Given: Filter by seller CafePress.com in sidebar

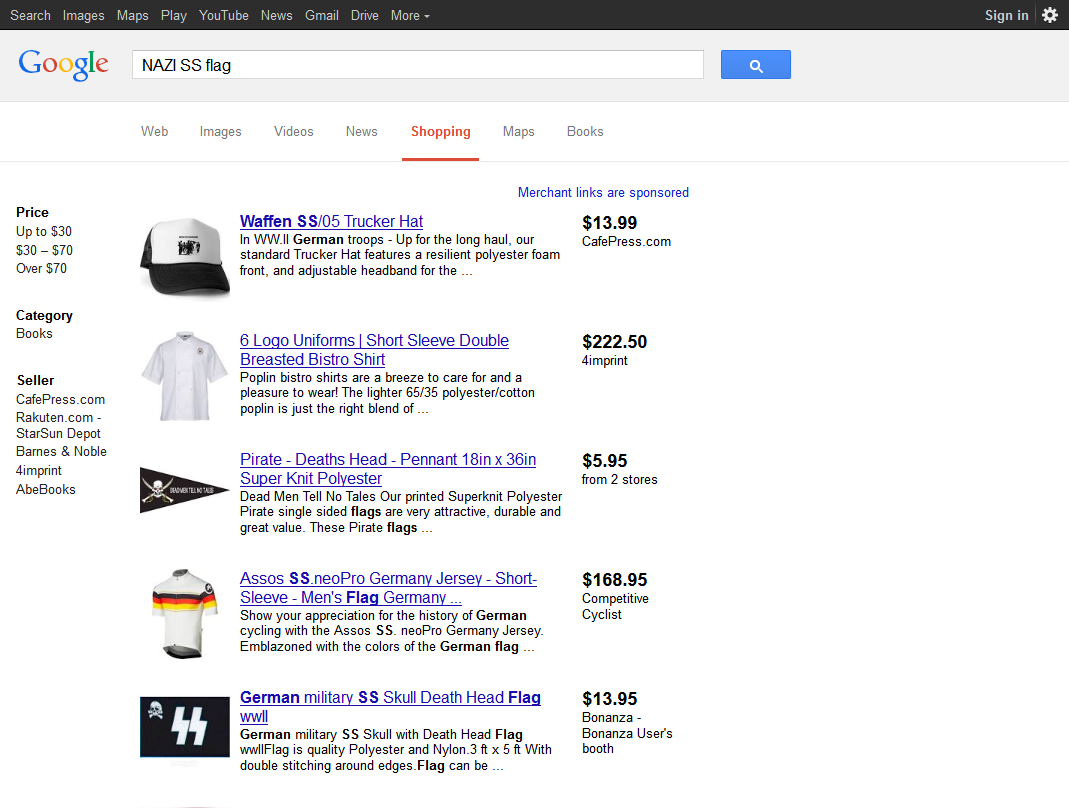Looking at the screenshot, I should (x=61, y=400).
